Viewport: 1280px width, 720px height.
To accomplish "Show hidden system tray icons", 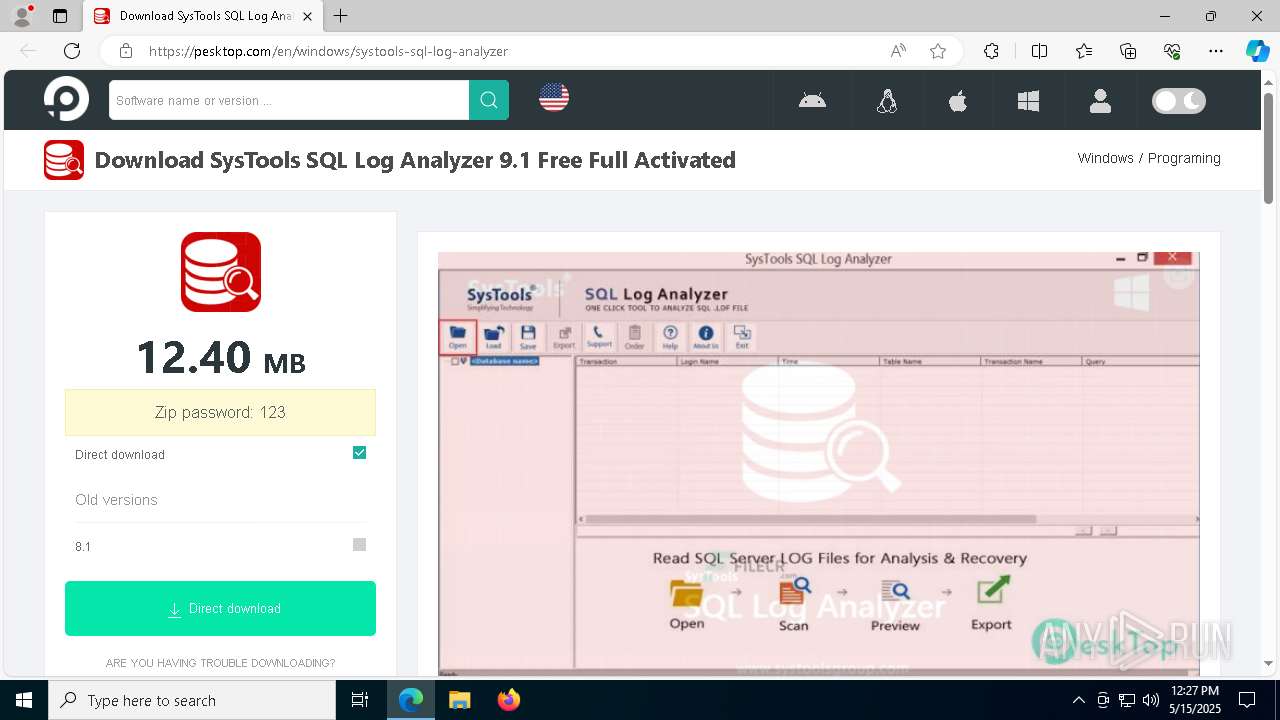I will (x=1078, y=700).
